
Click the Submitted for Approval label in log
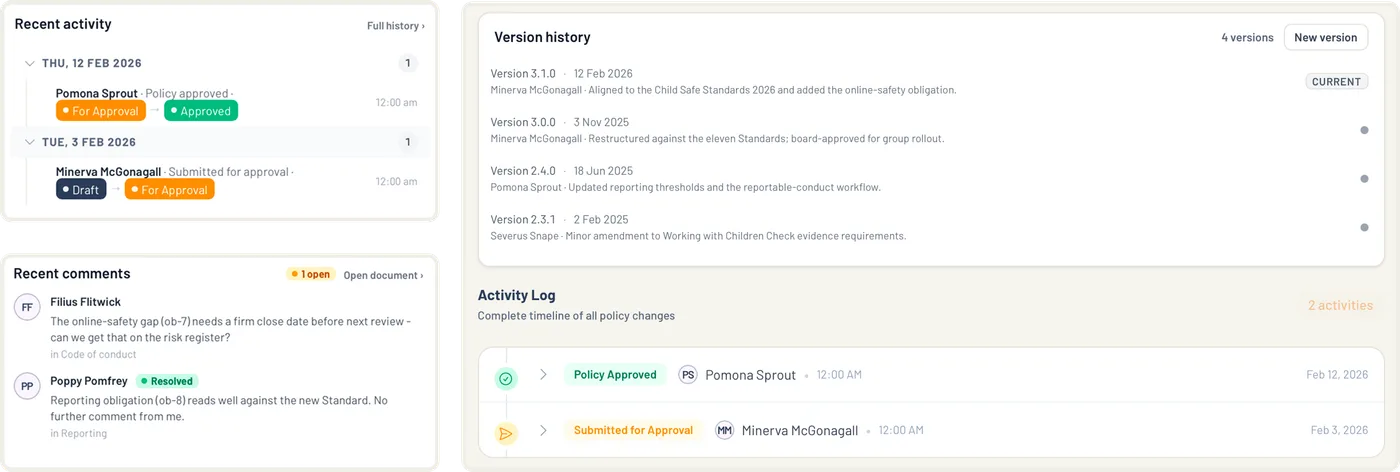point(633,430)
